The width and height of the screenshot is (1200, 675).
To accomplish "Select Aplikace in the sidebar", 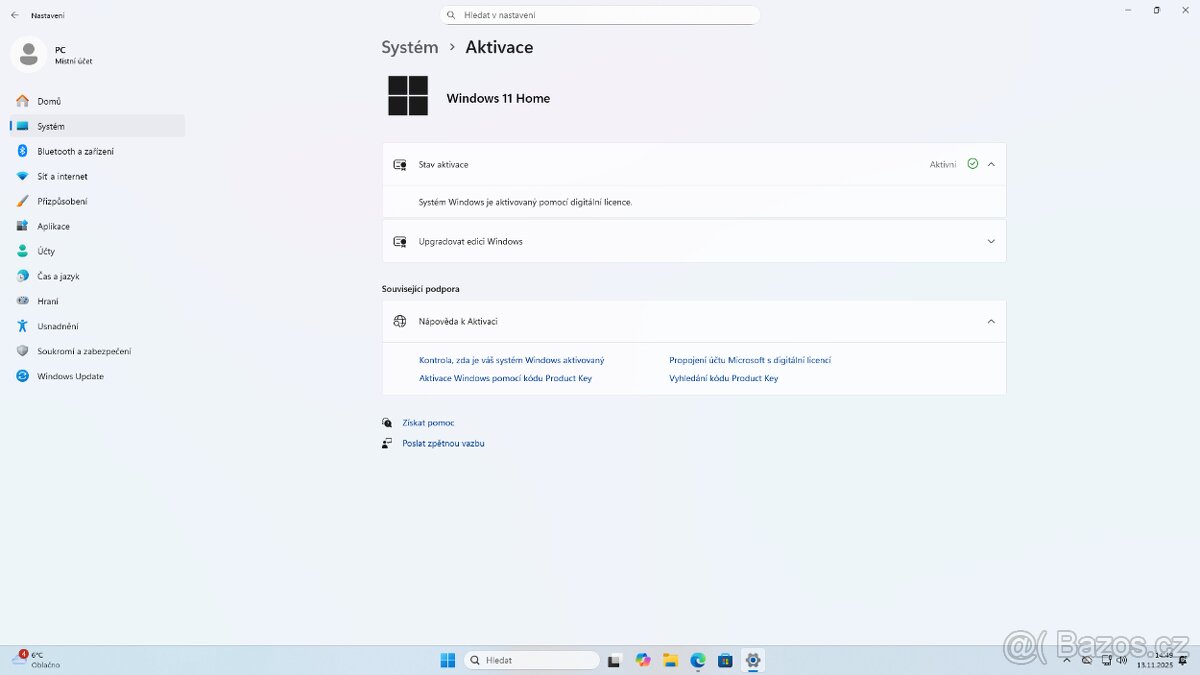I will (53, 226).
